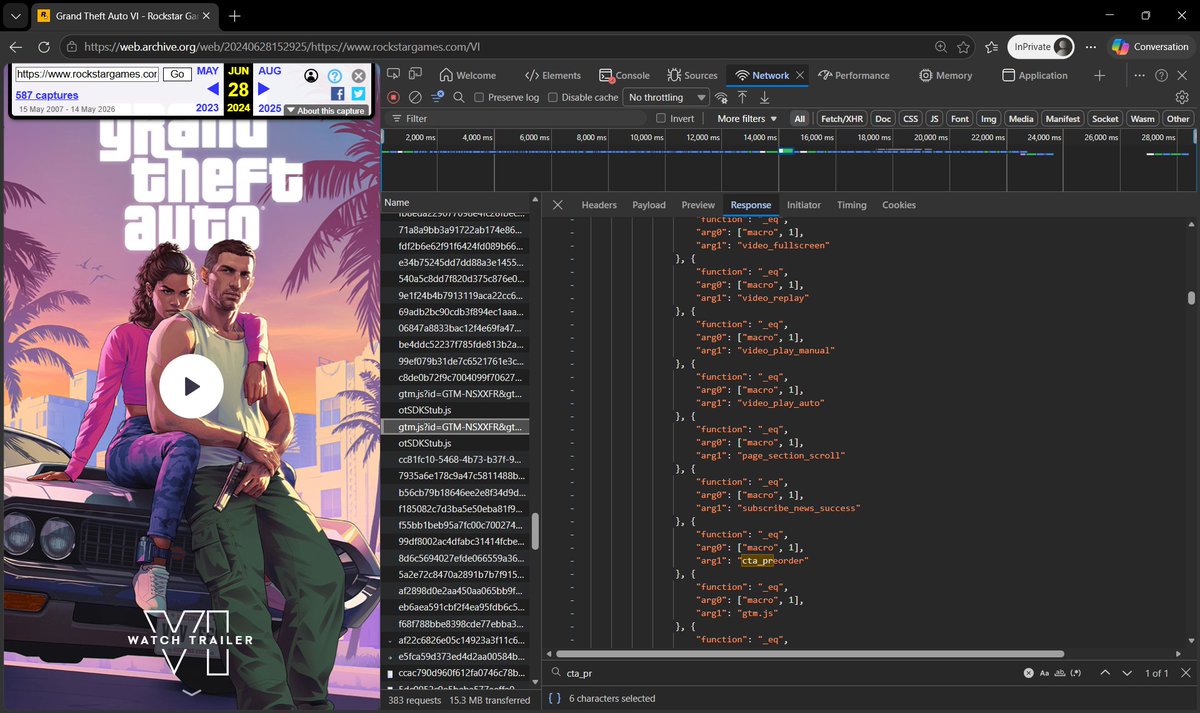Clear the cta_pr search text
The width and height of the screenshot is (1200, 713).
pos(1028,673)
